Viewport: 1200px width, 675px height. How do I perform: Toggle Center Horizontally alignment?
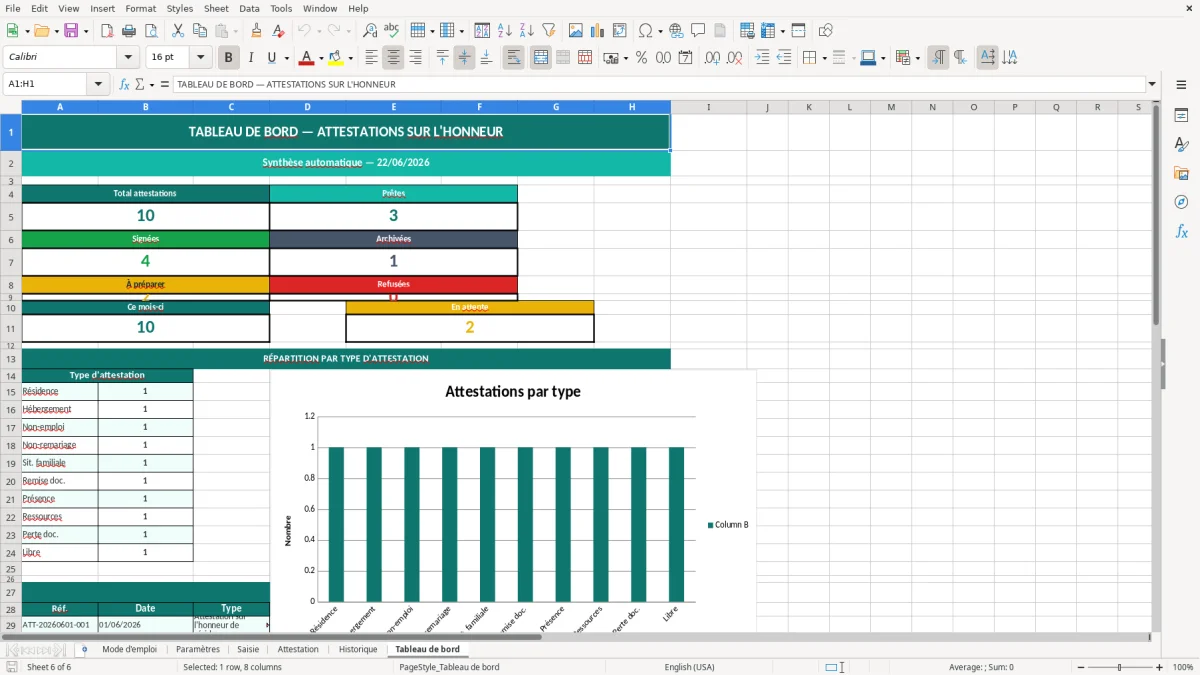(394, 58)
